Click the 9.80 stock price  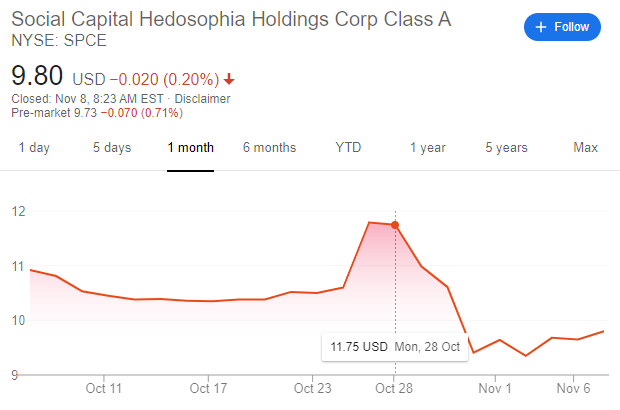(x=37, y=75)
